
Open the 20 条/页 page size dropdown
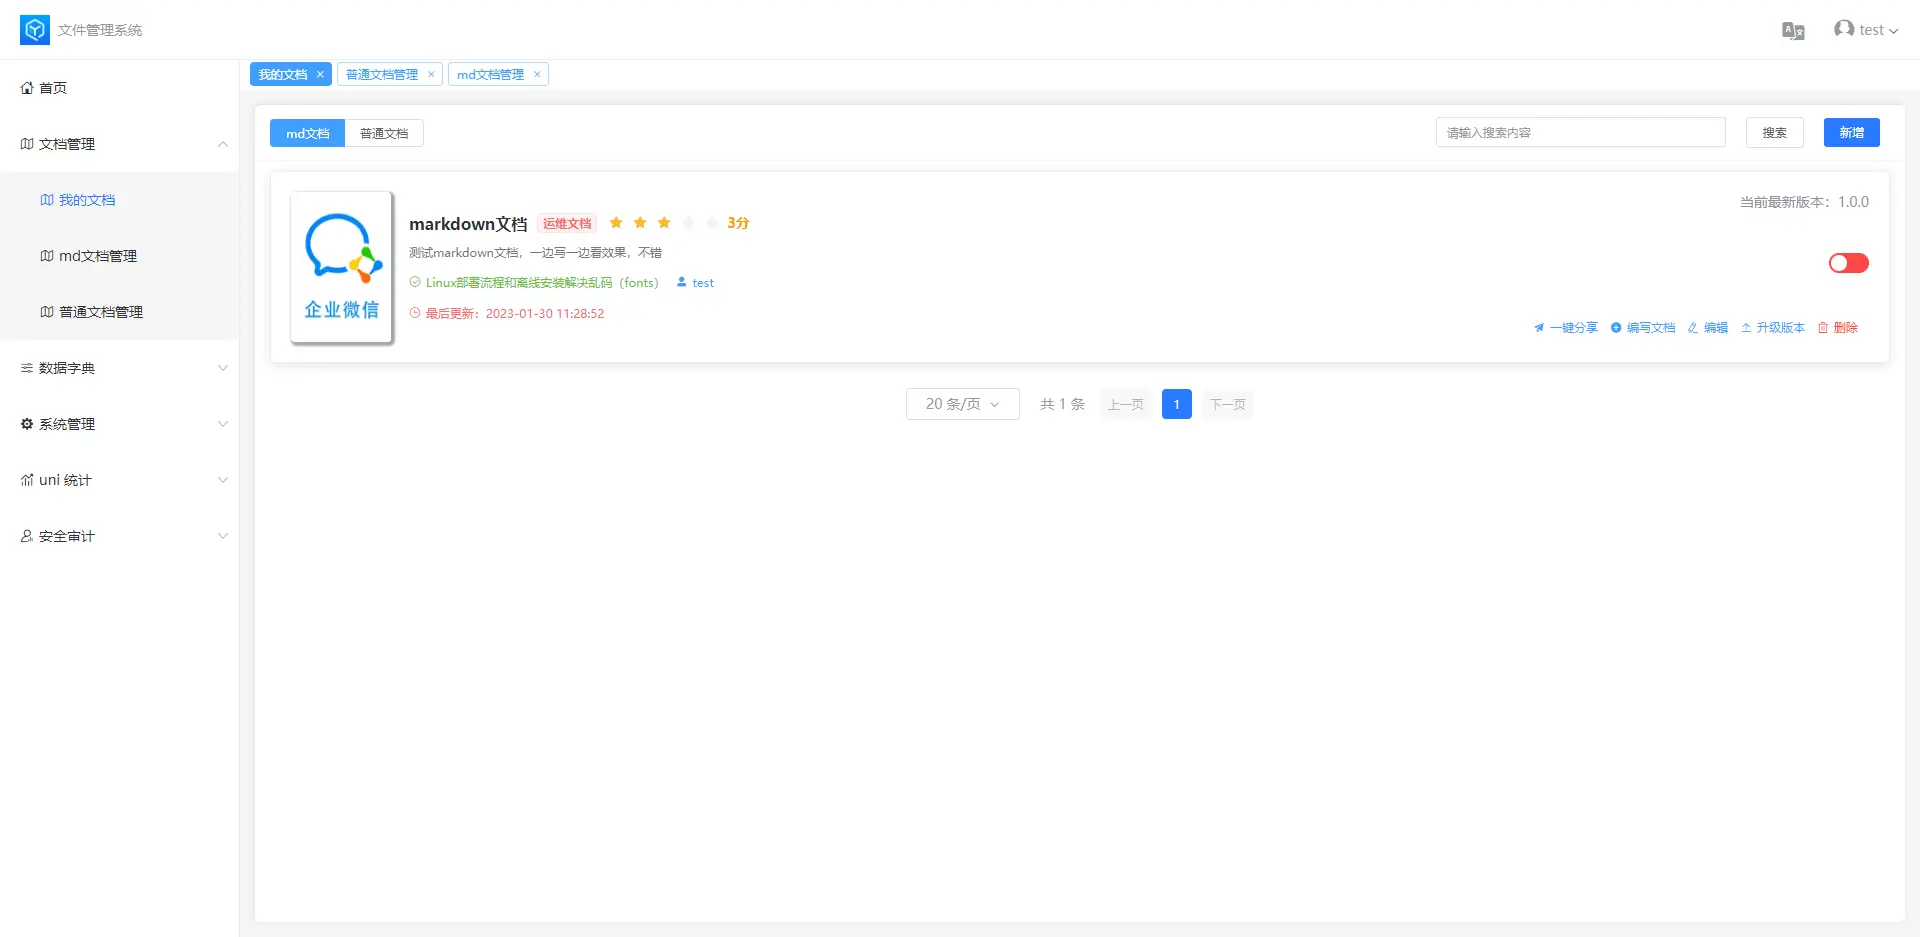[962, 404]
